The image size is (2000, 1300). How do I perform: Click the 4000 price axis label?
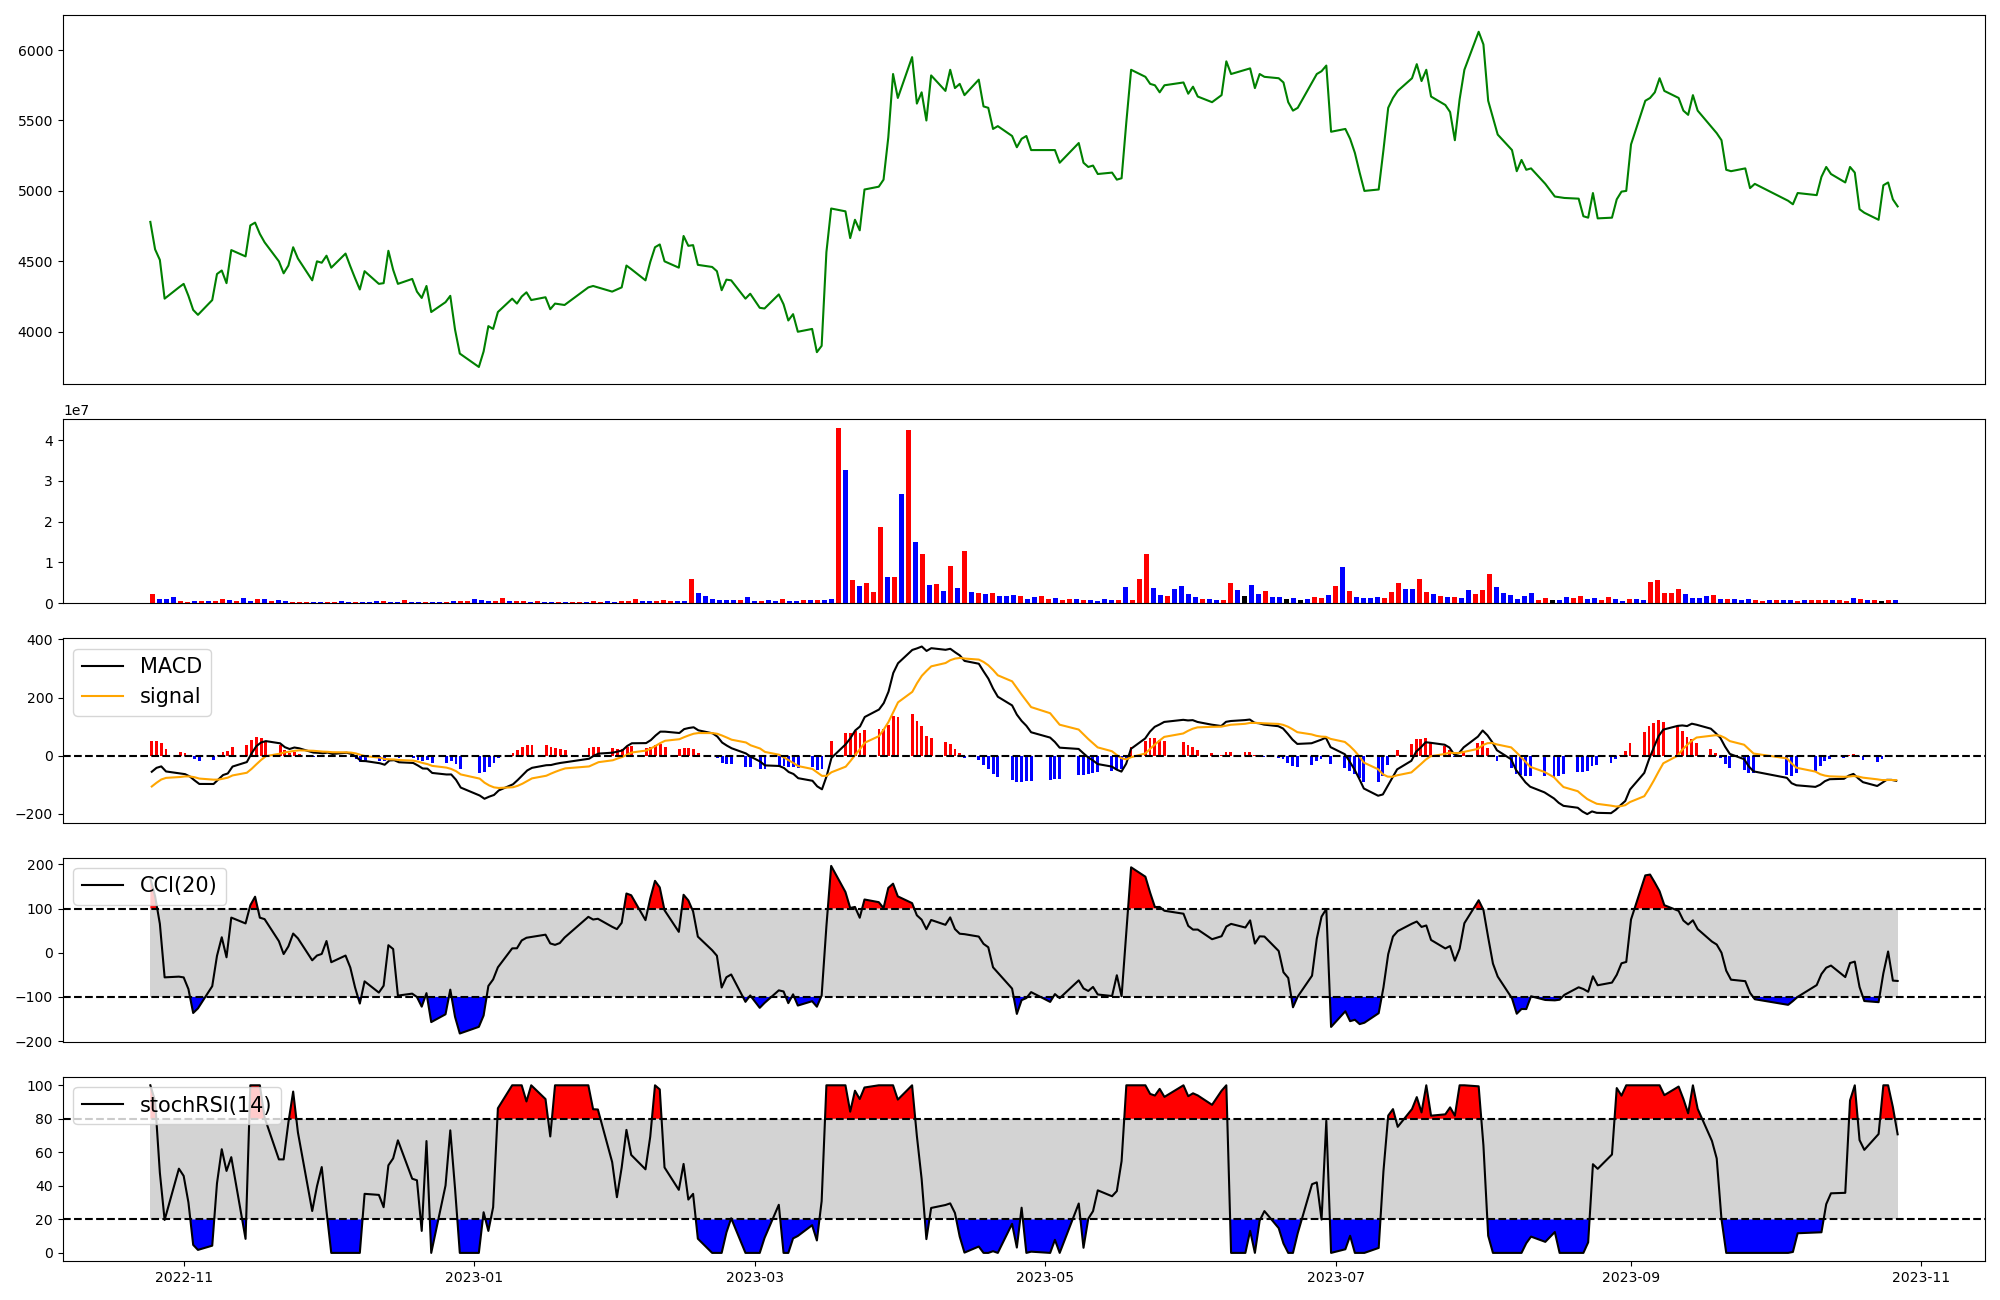(35, 333)
